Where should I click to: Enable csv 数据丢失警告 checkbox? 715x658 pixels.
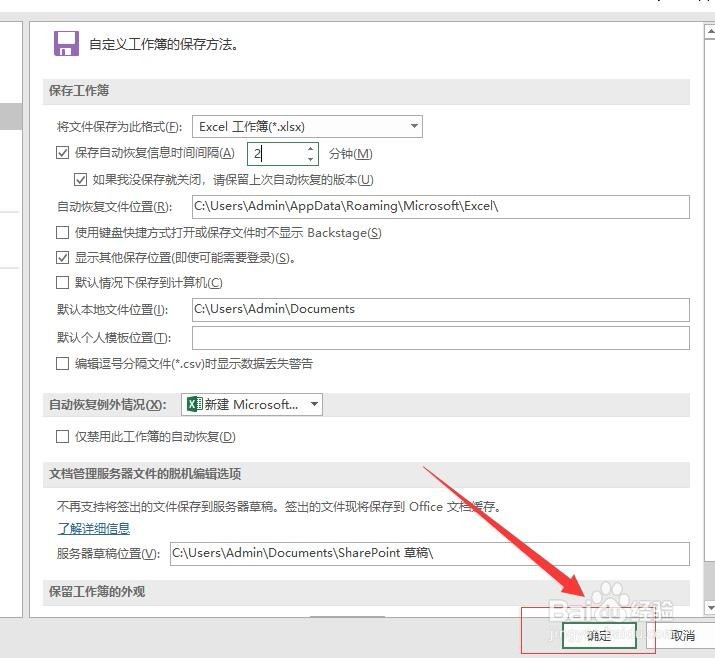(x=62, y=363)
